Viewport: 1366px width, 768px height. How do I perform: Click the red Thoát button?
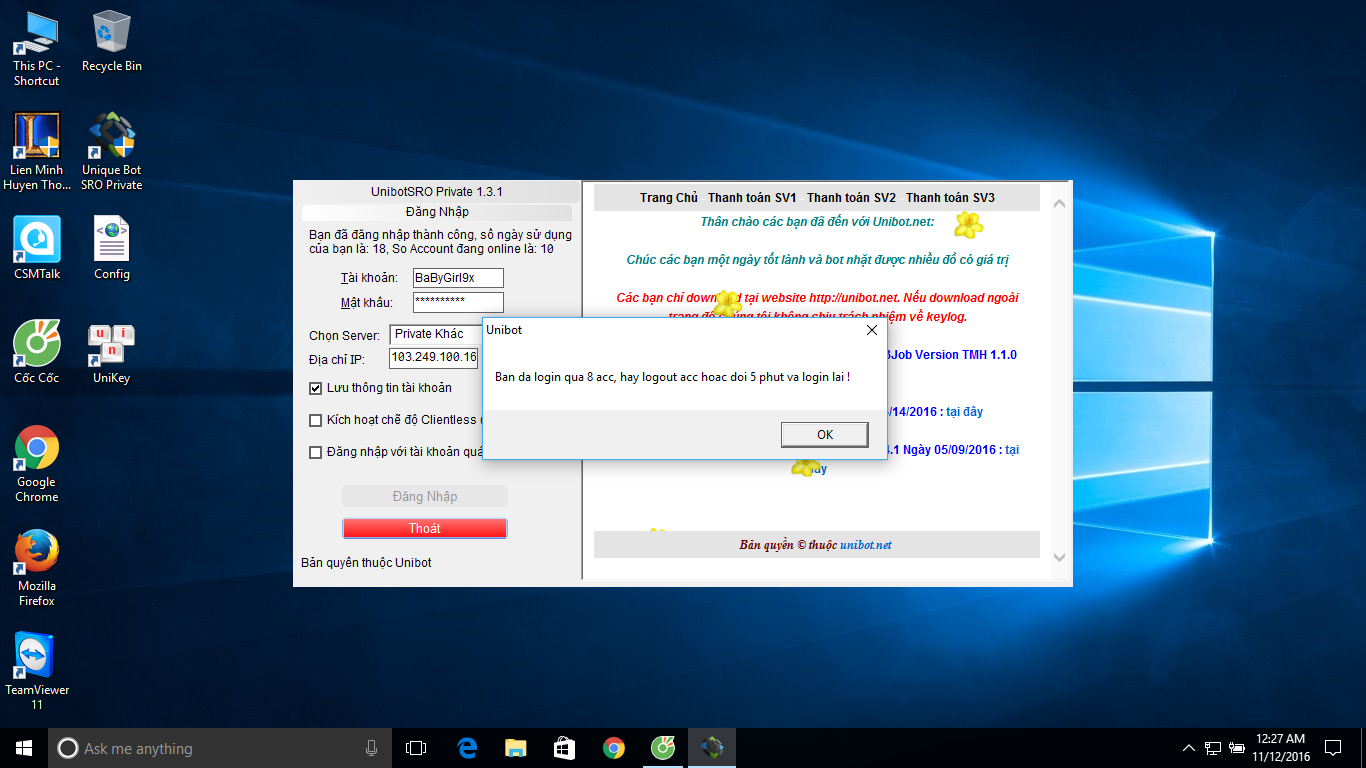[424, 528]
